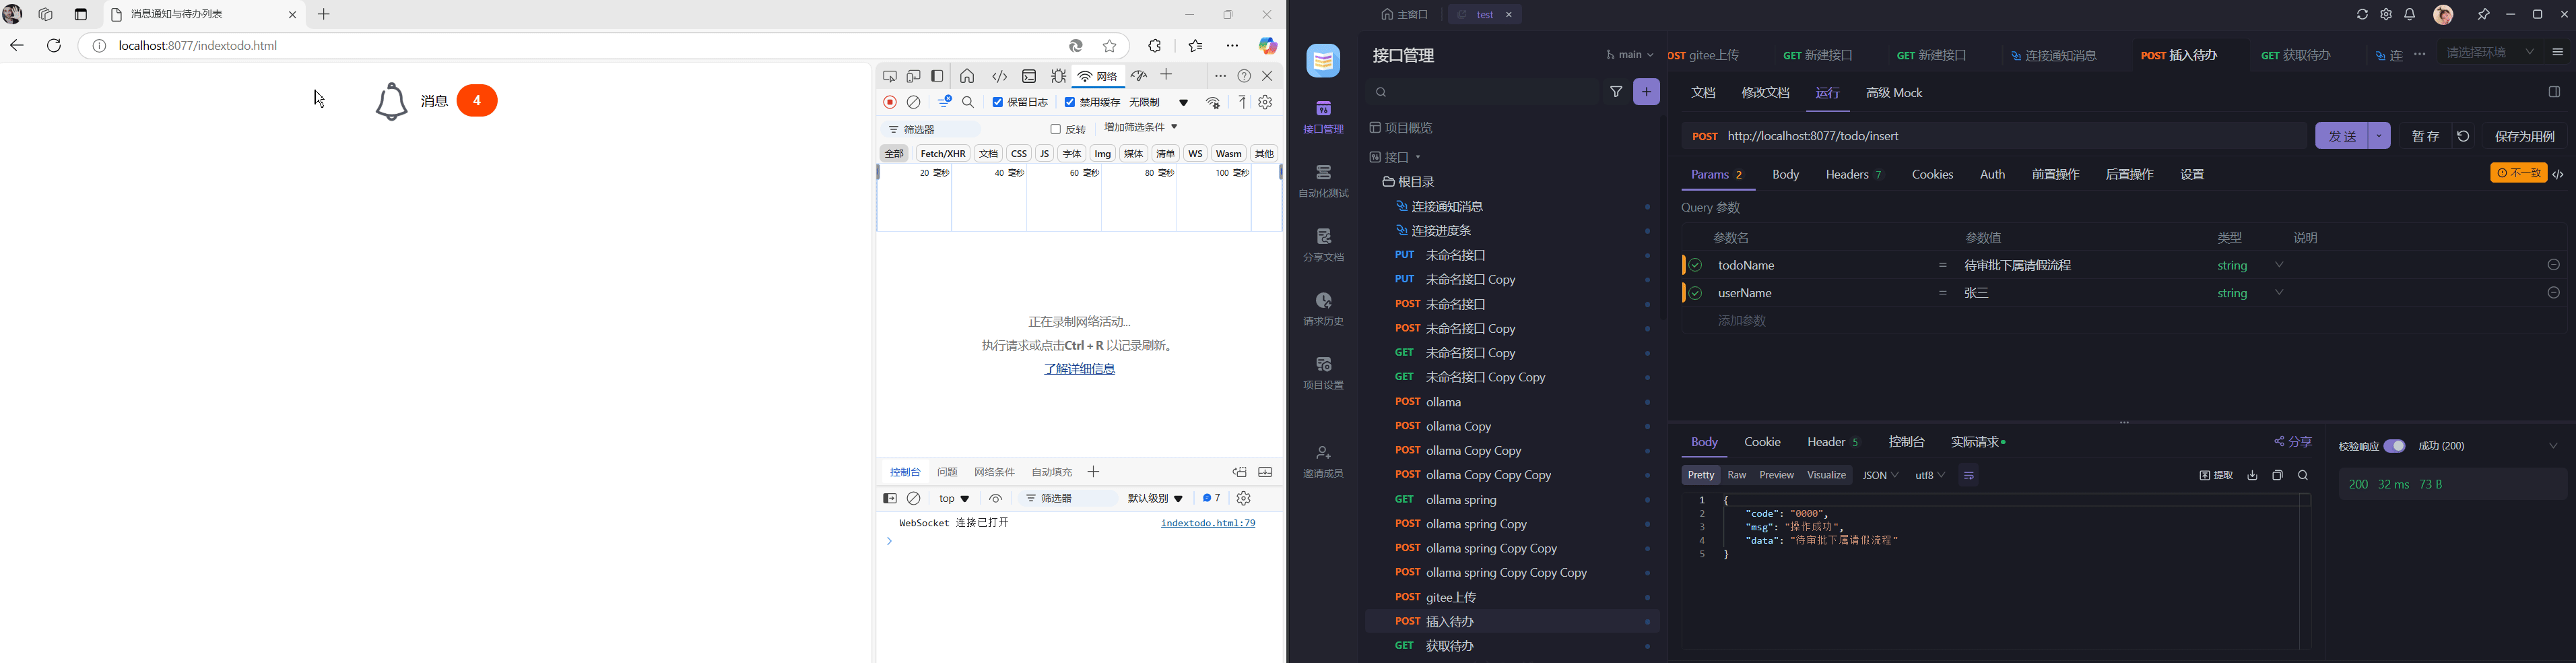Open 自动化测试 in the Apifox sidebar
This screenshot has width=2576, height=663.
coord(1323,180)
